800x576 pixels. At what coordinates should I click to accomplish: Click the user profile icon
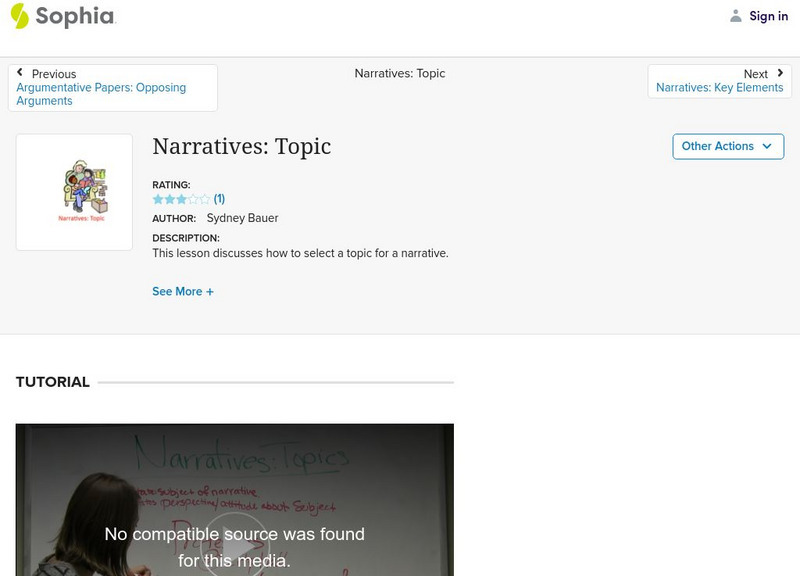click(735, 16)
